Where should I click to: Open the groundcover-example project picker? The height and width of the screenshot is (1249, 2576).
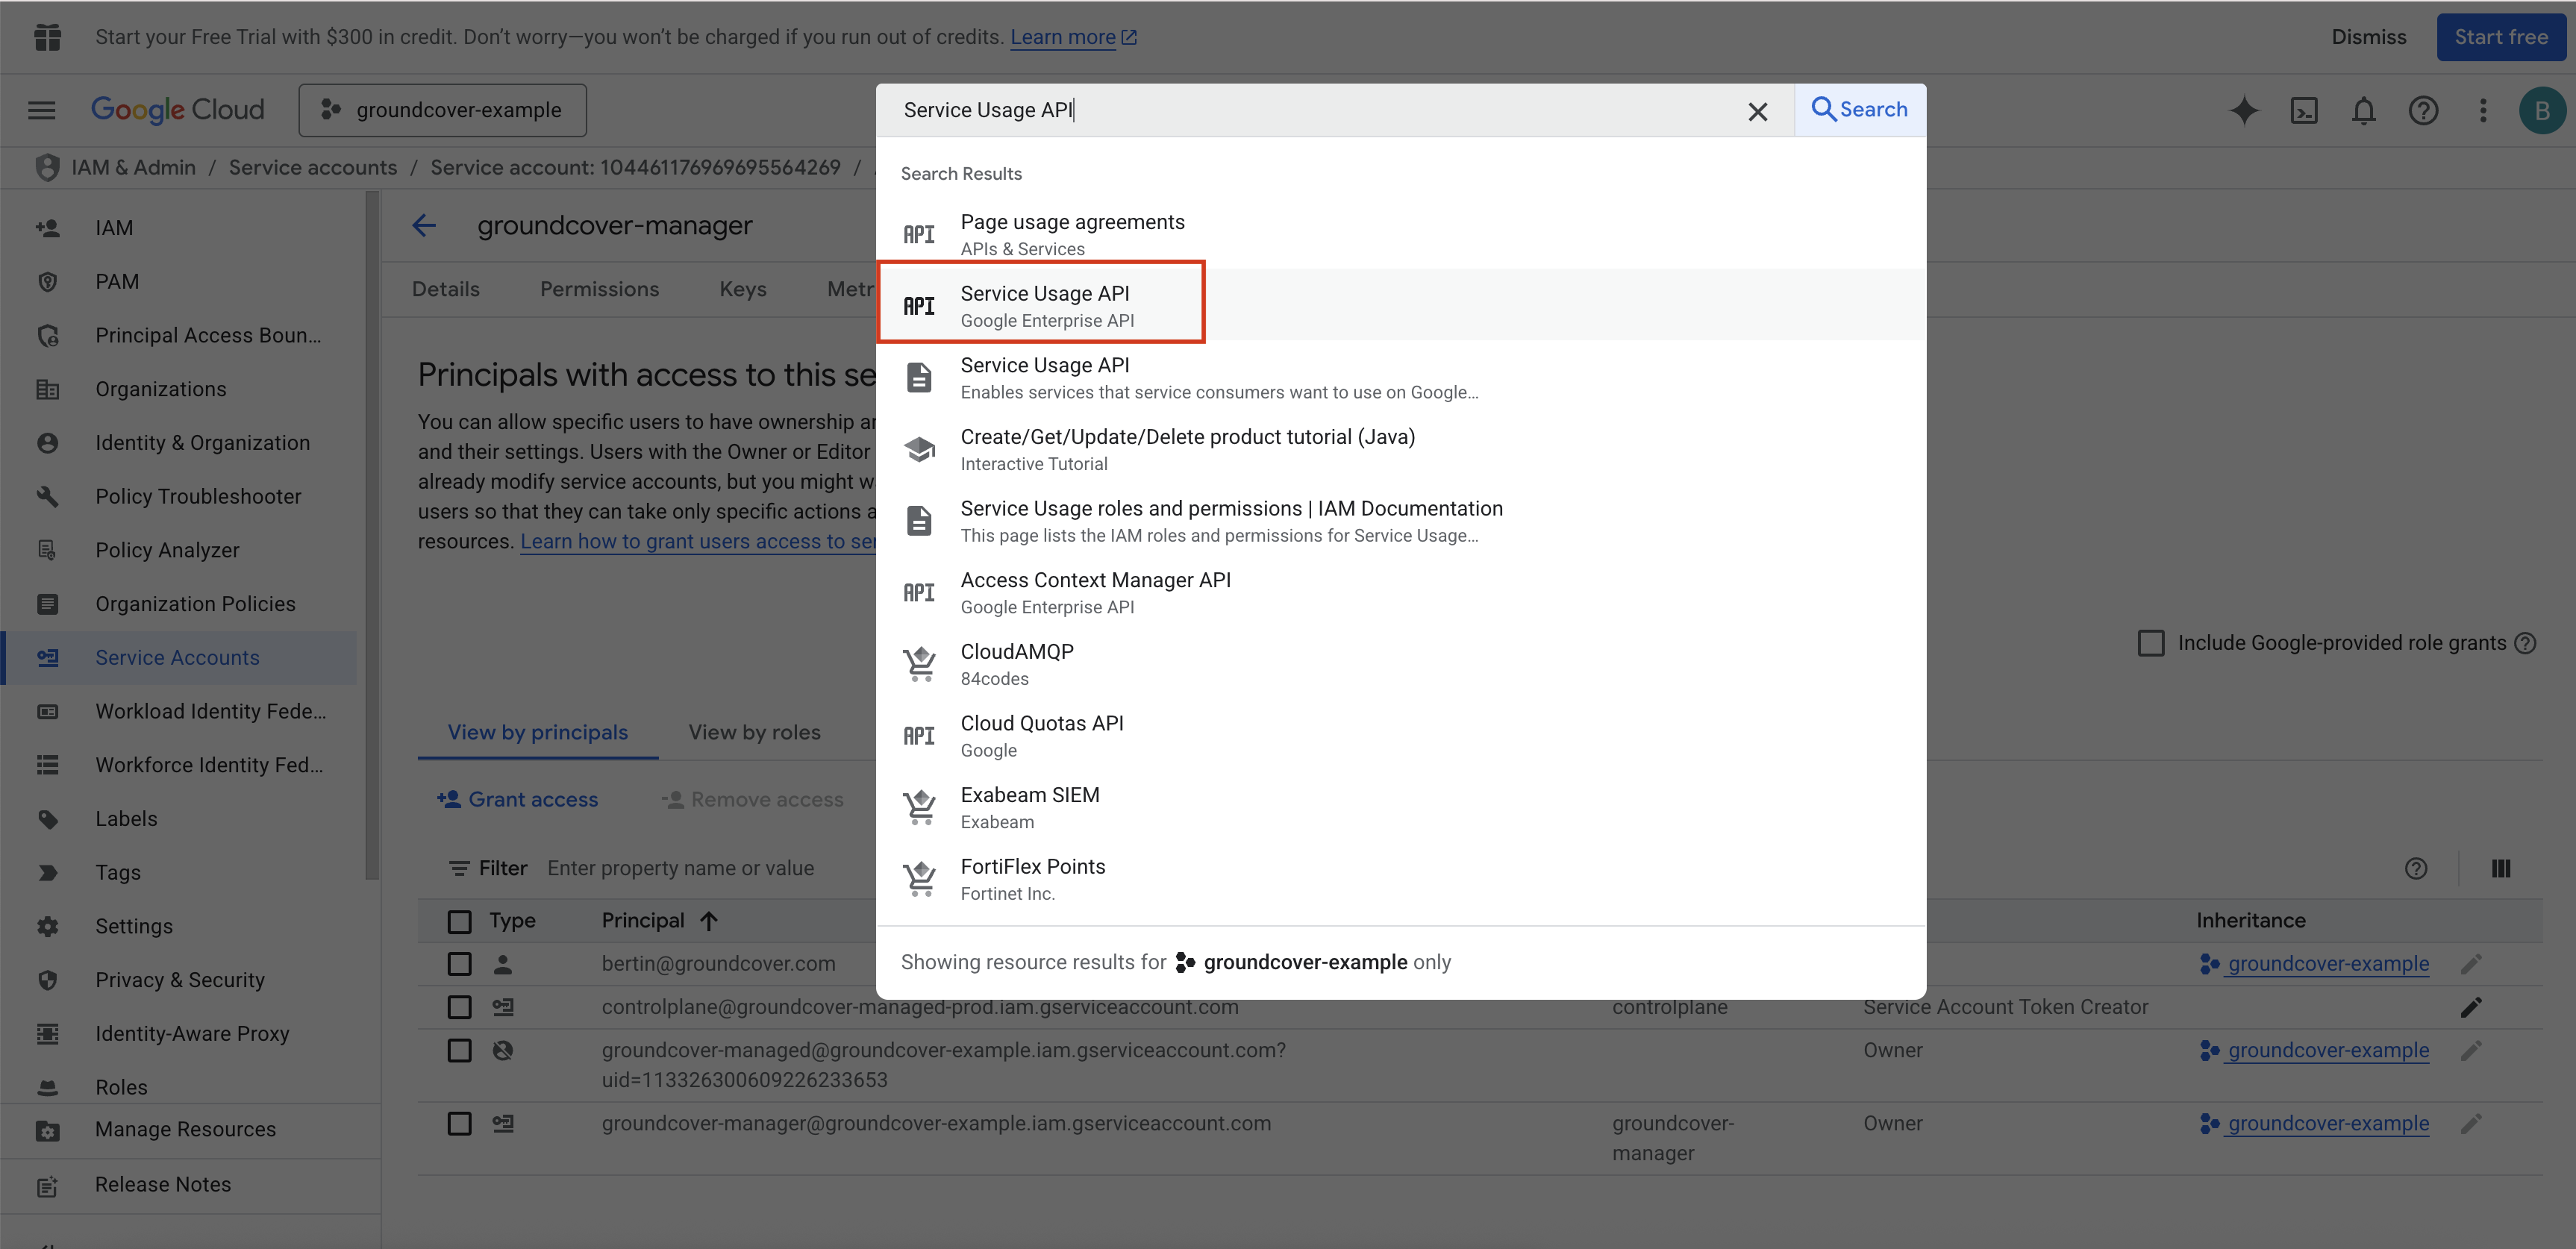442,110
